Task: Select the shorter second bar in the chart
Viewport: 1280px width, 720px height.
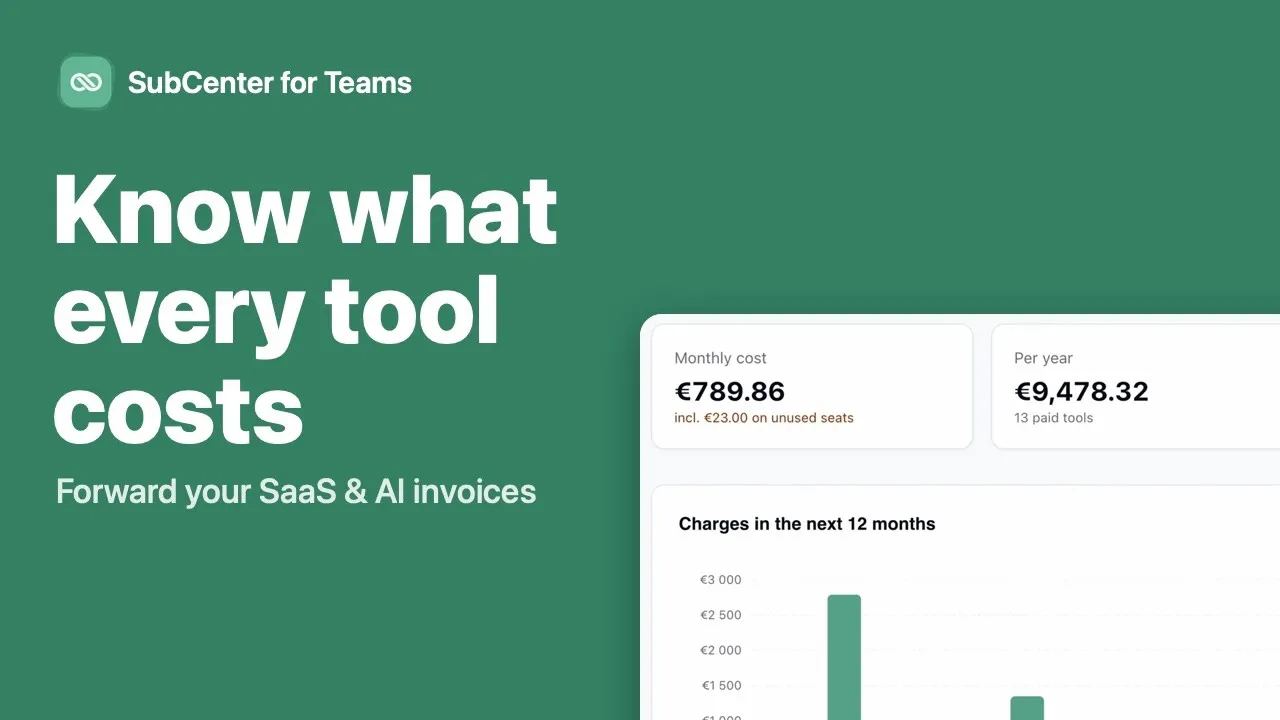Action: click(1027, 708)
